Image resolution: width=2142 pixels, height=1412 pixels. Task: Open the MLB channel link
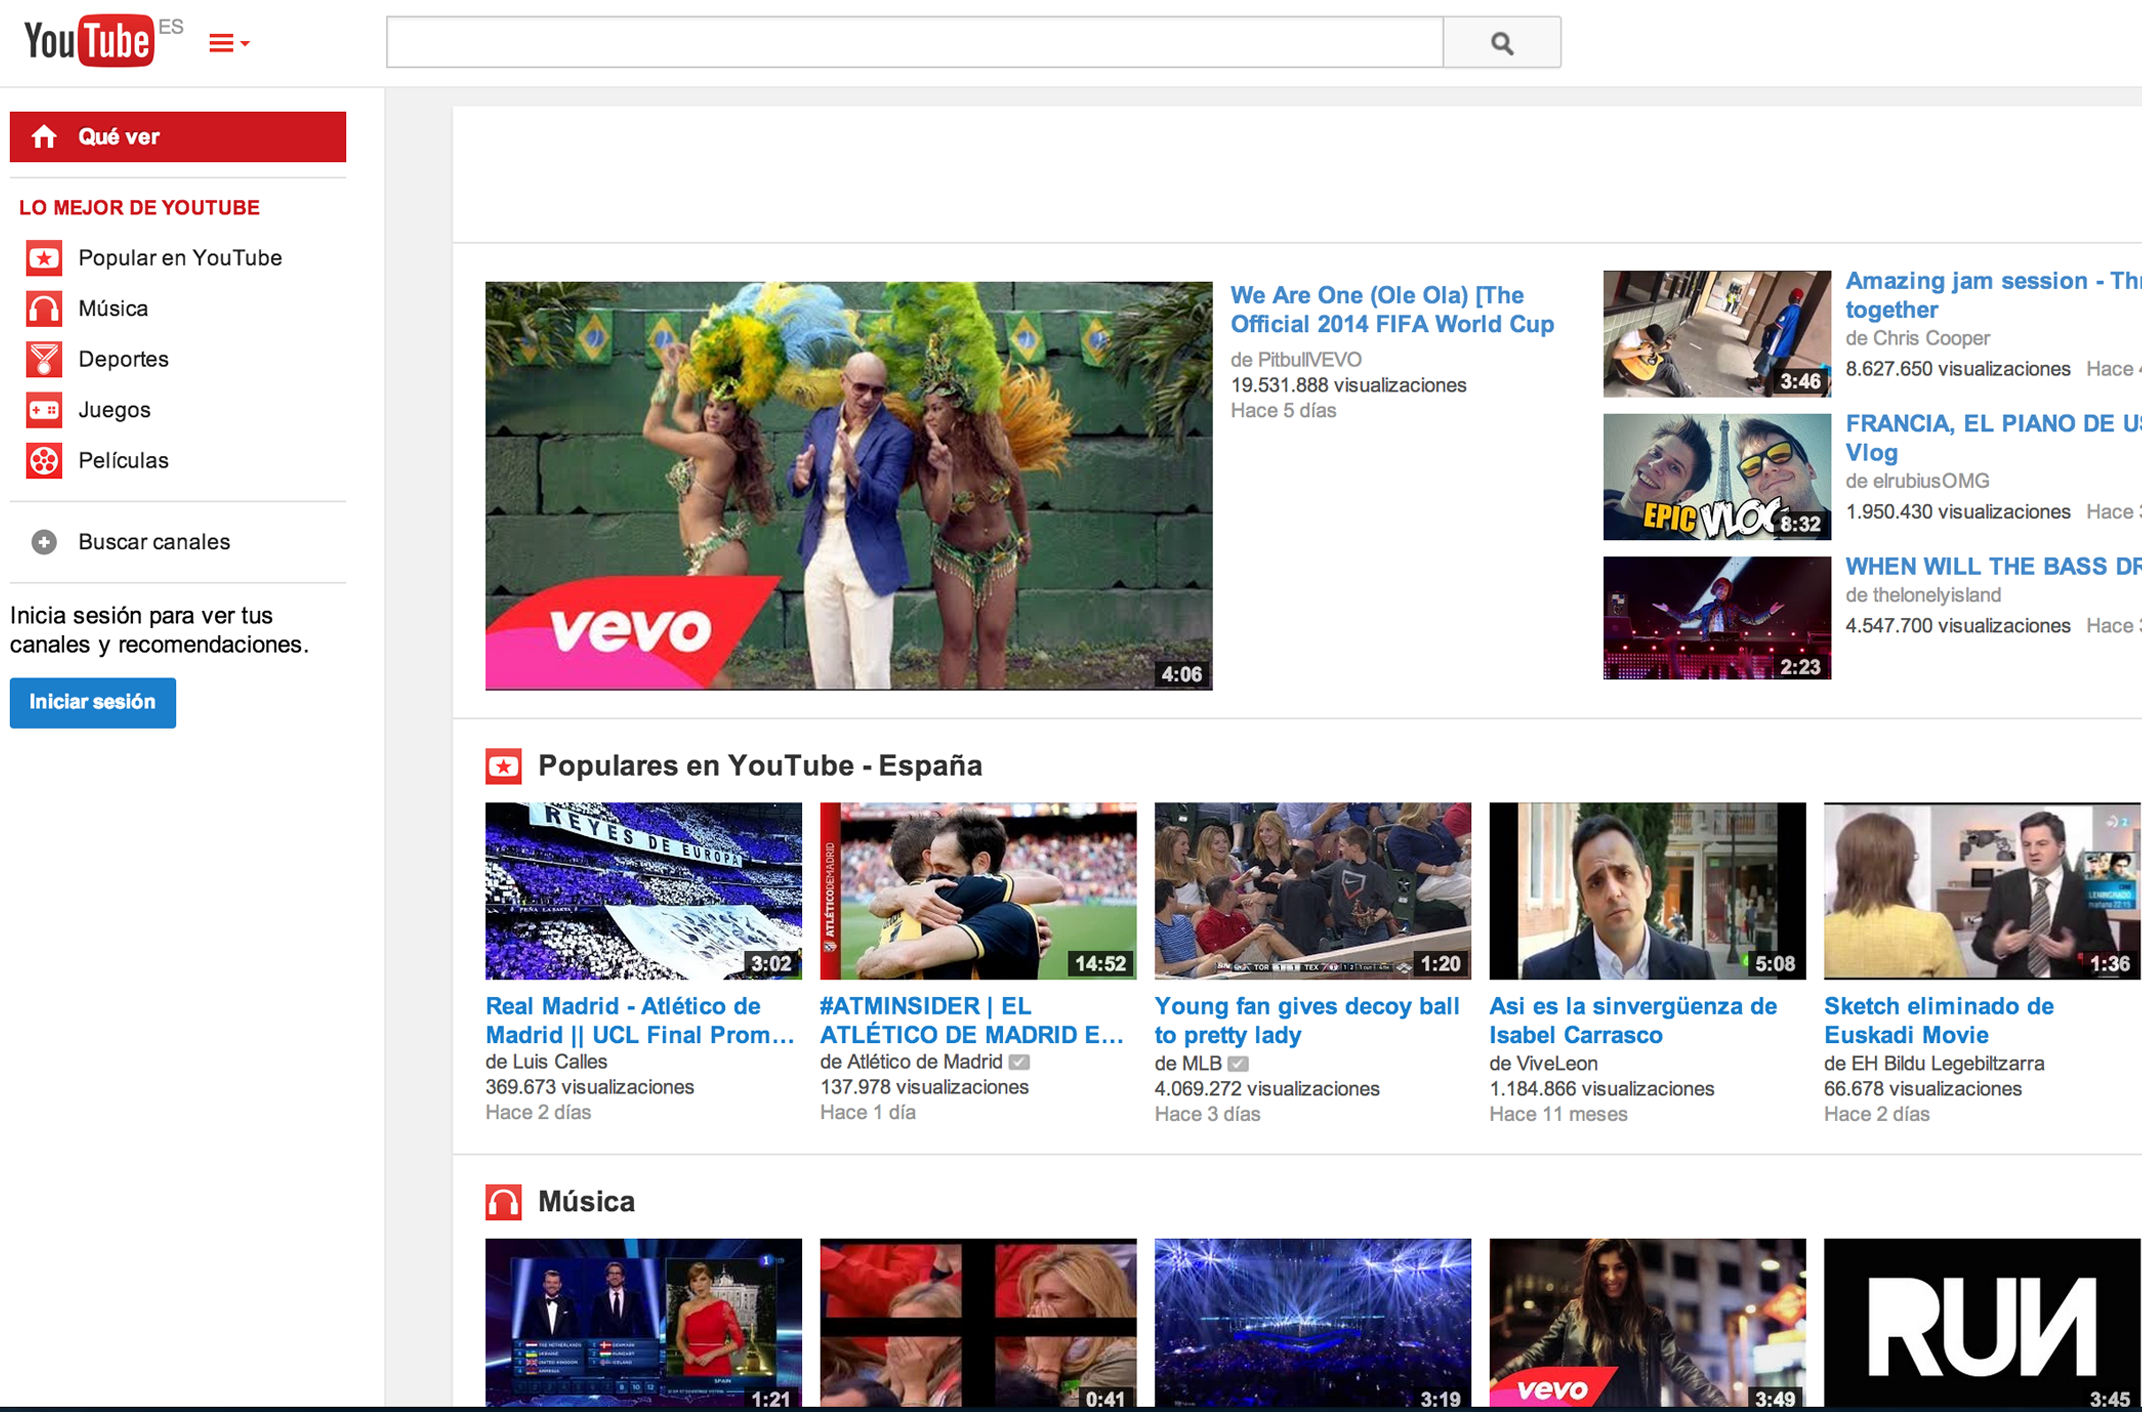pyautogui.click(x=1202, y=1064)
